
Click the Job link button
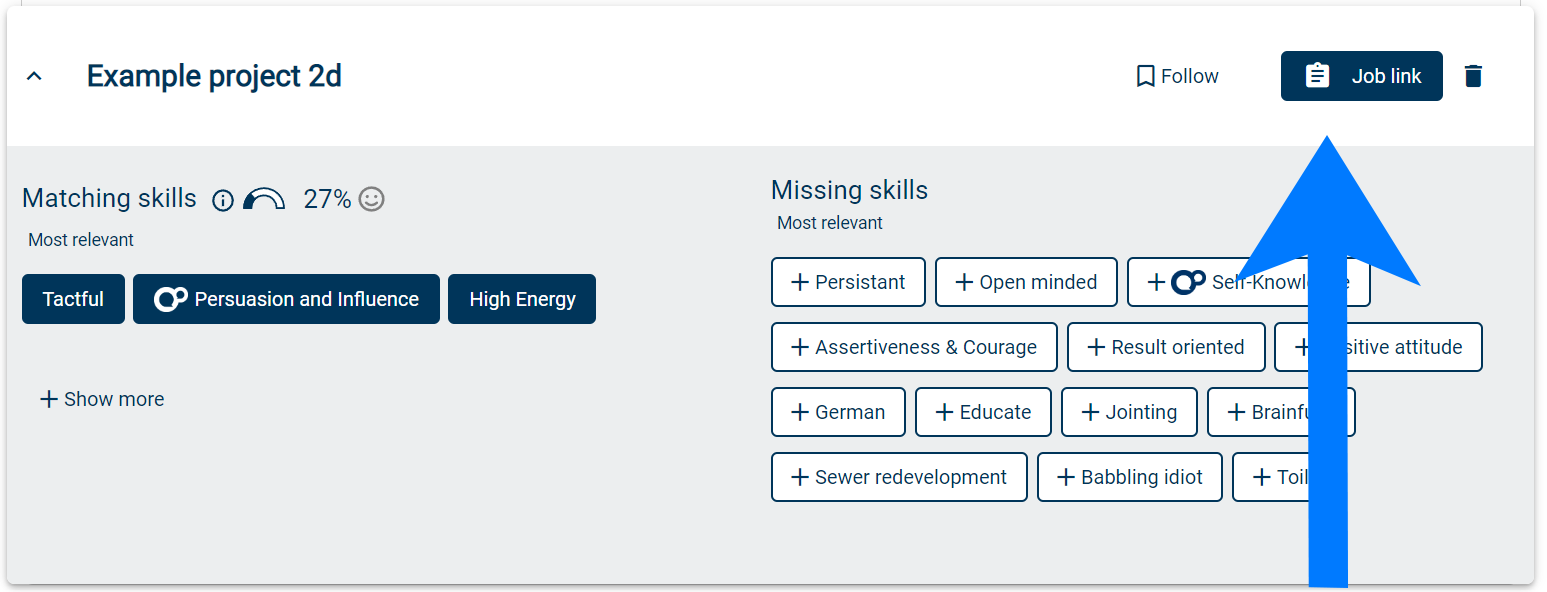coord(1361,75)
